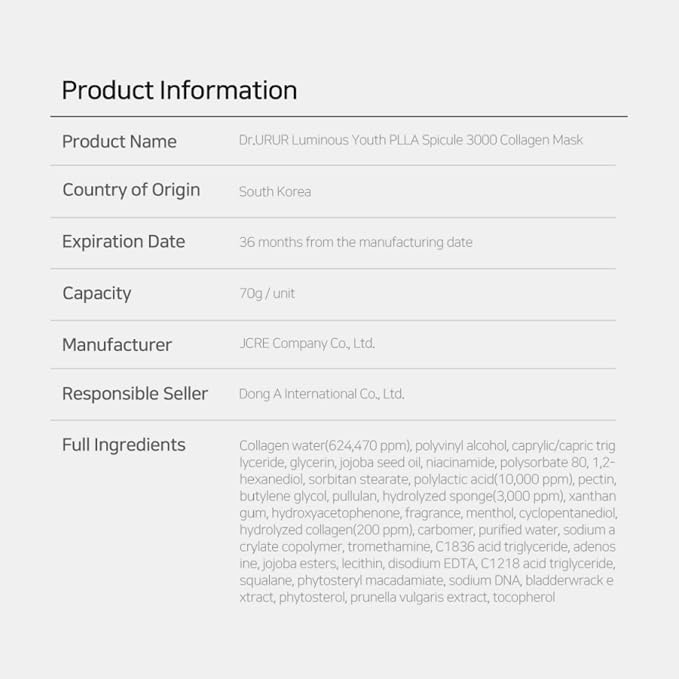
Task: Click the Collagen water(624,470 ppm) ingredient
Action: point(325,446)
